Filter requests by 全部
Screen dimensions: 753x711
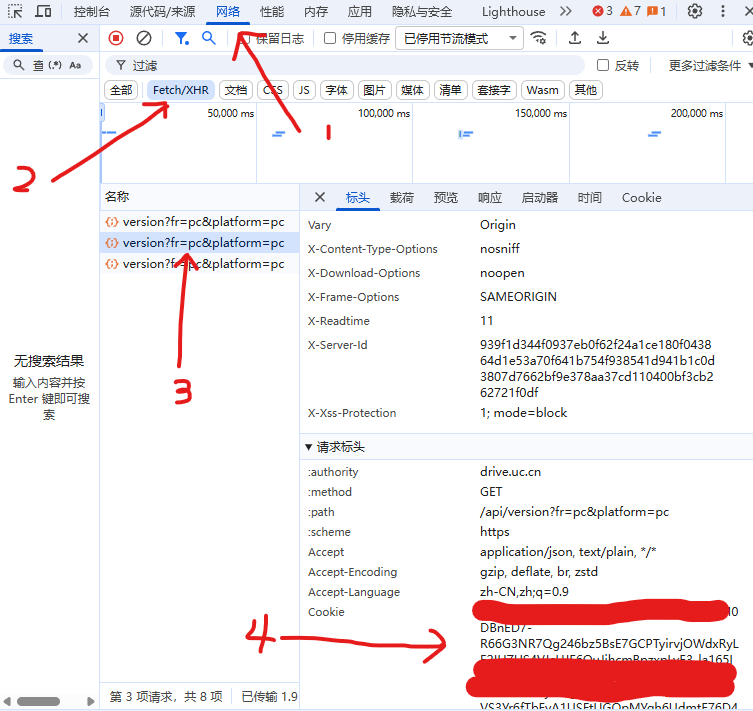point(121,90)
